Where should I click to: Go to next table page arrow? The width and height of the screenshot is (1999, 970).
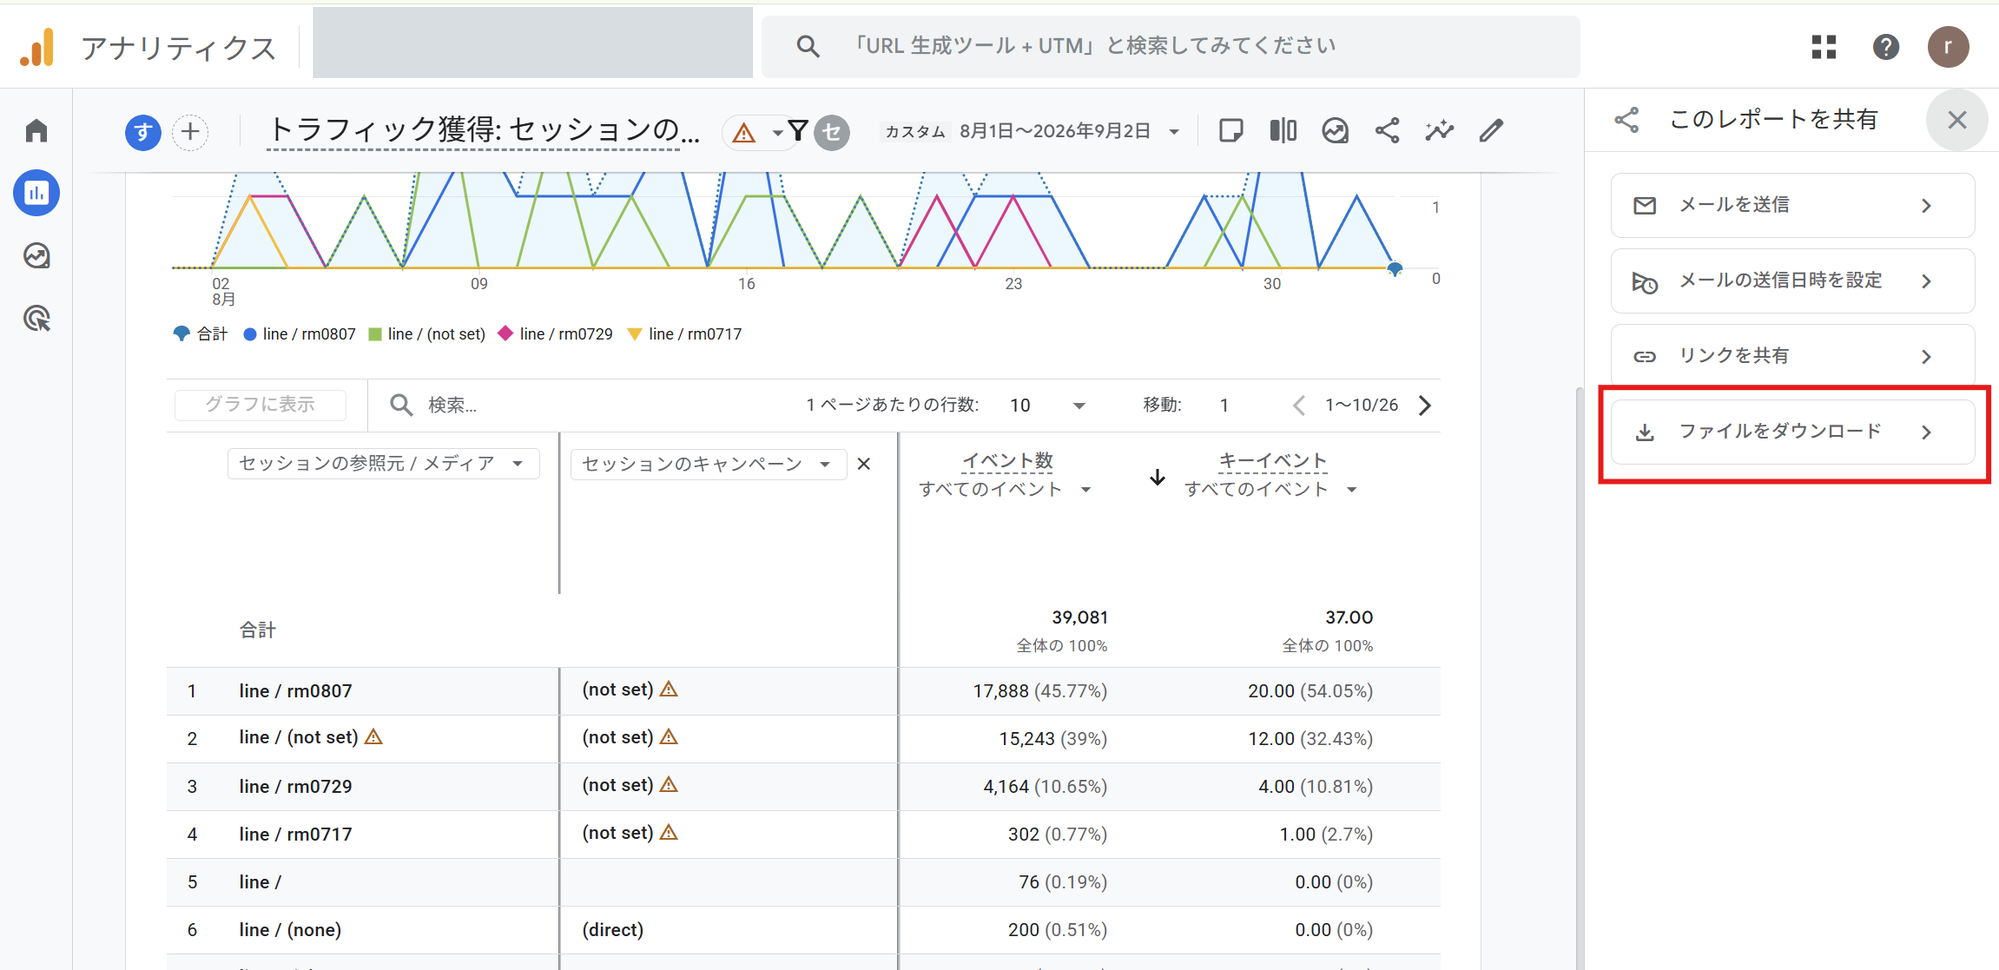click(x=1425, y=405)
